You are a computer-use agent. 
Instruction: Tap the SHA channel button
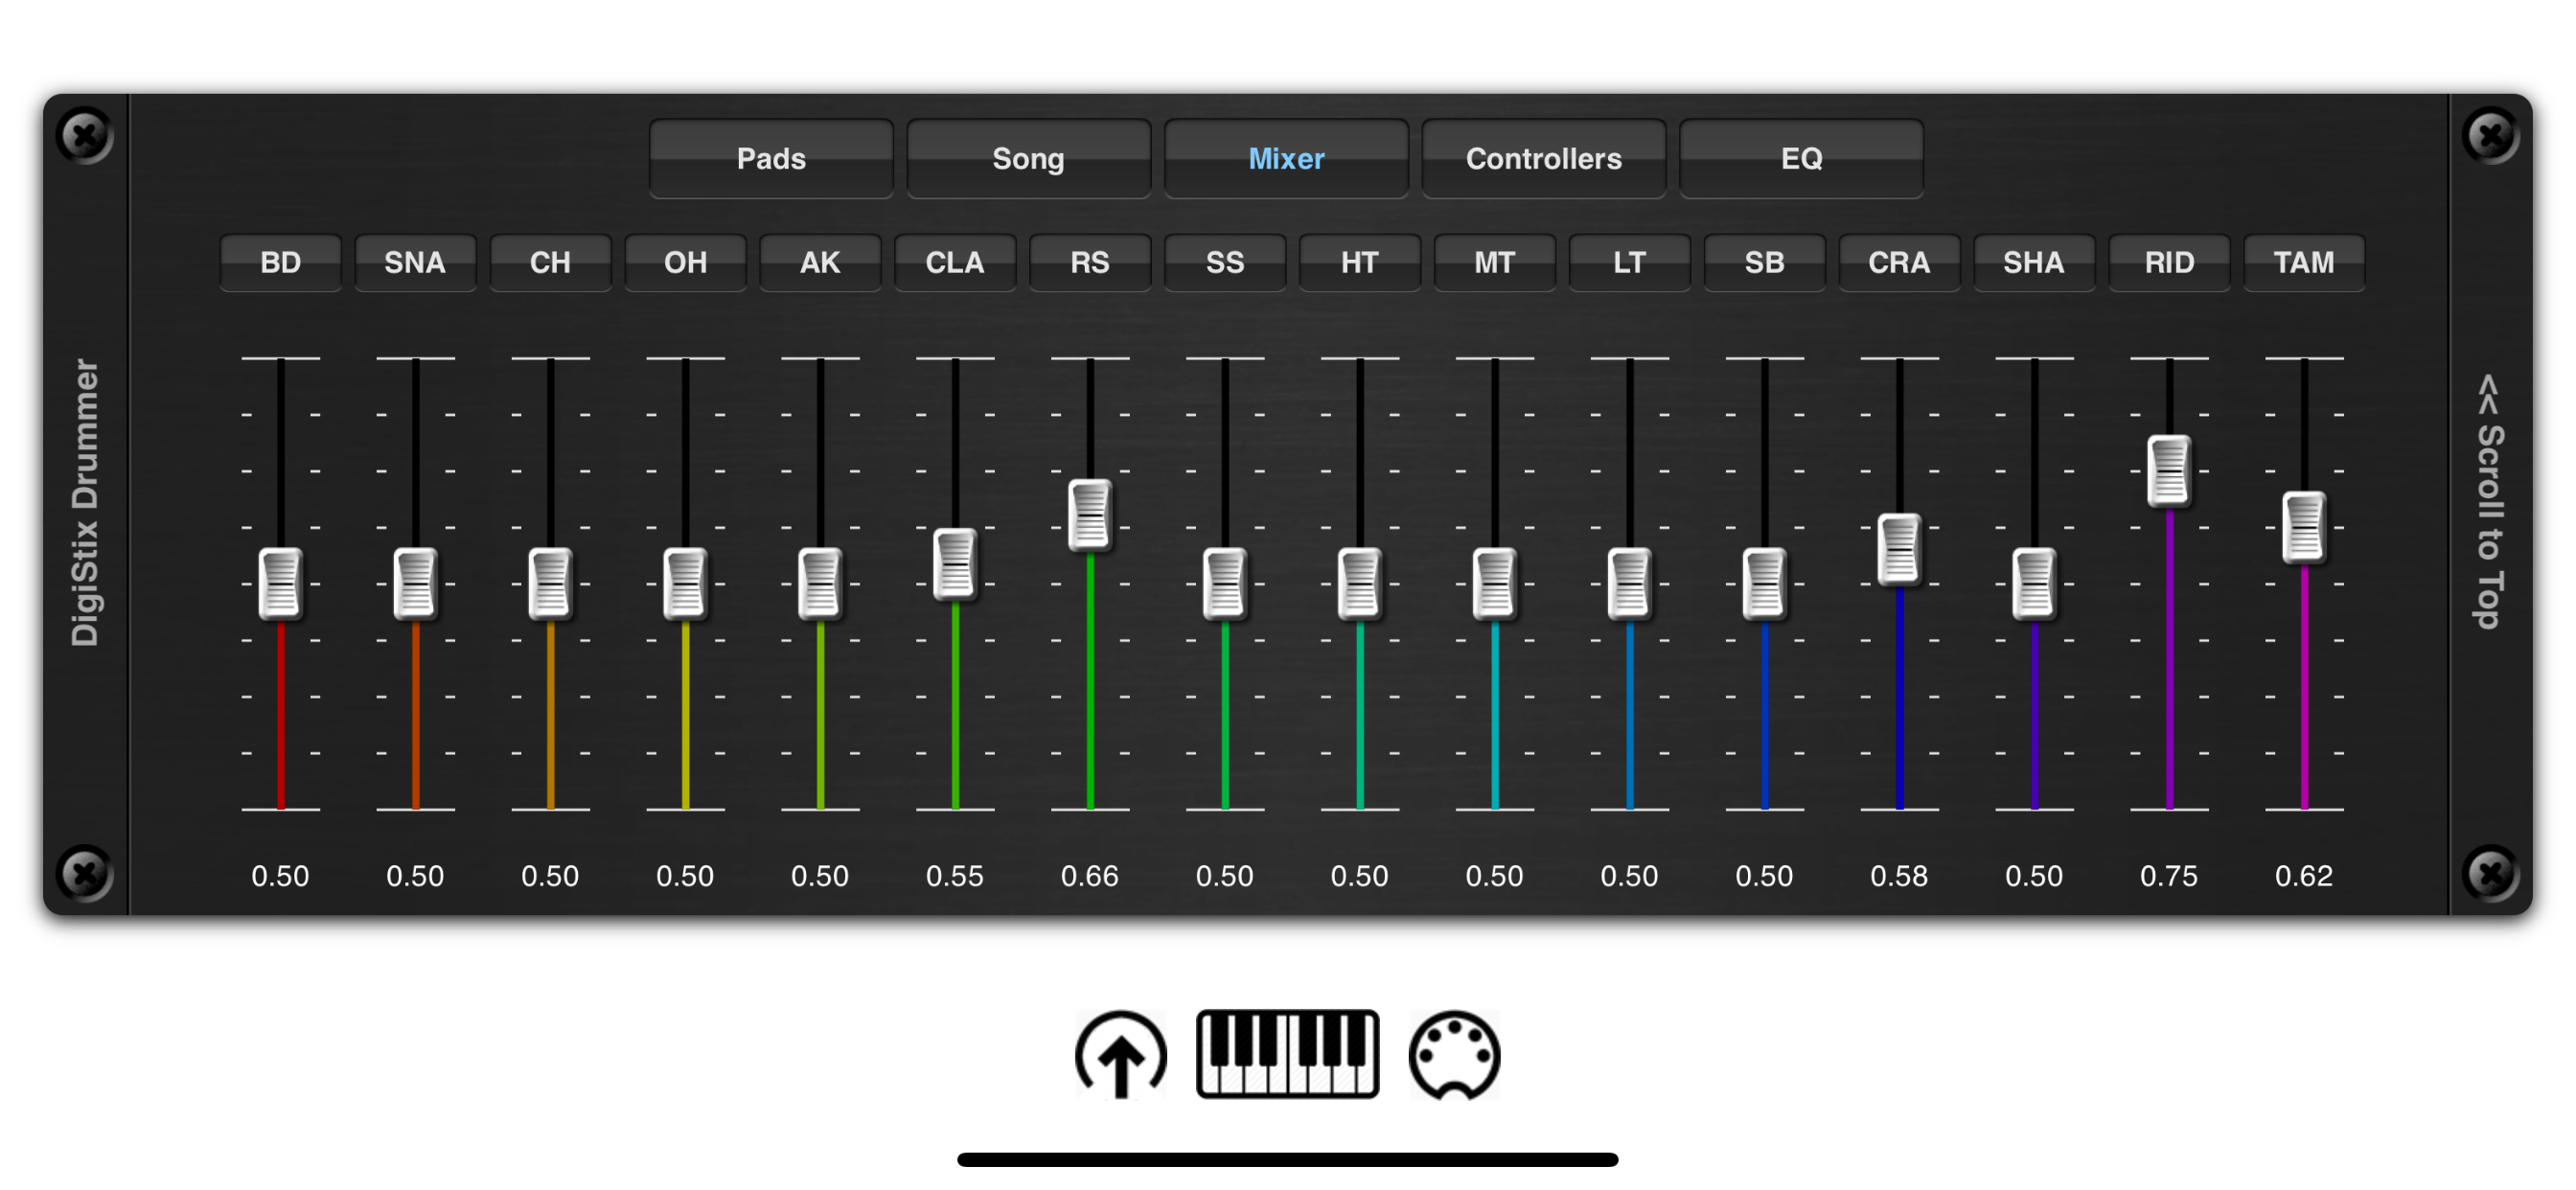pos(2034,262)
